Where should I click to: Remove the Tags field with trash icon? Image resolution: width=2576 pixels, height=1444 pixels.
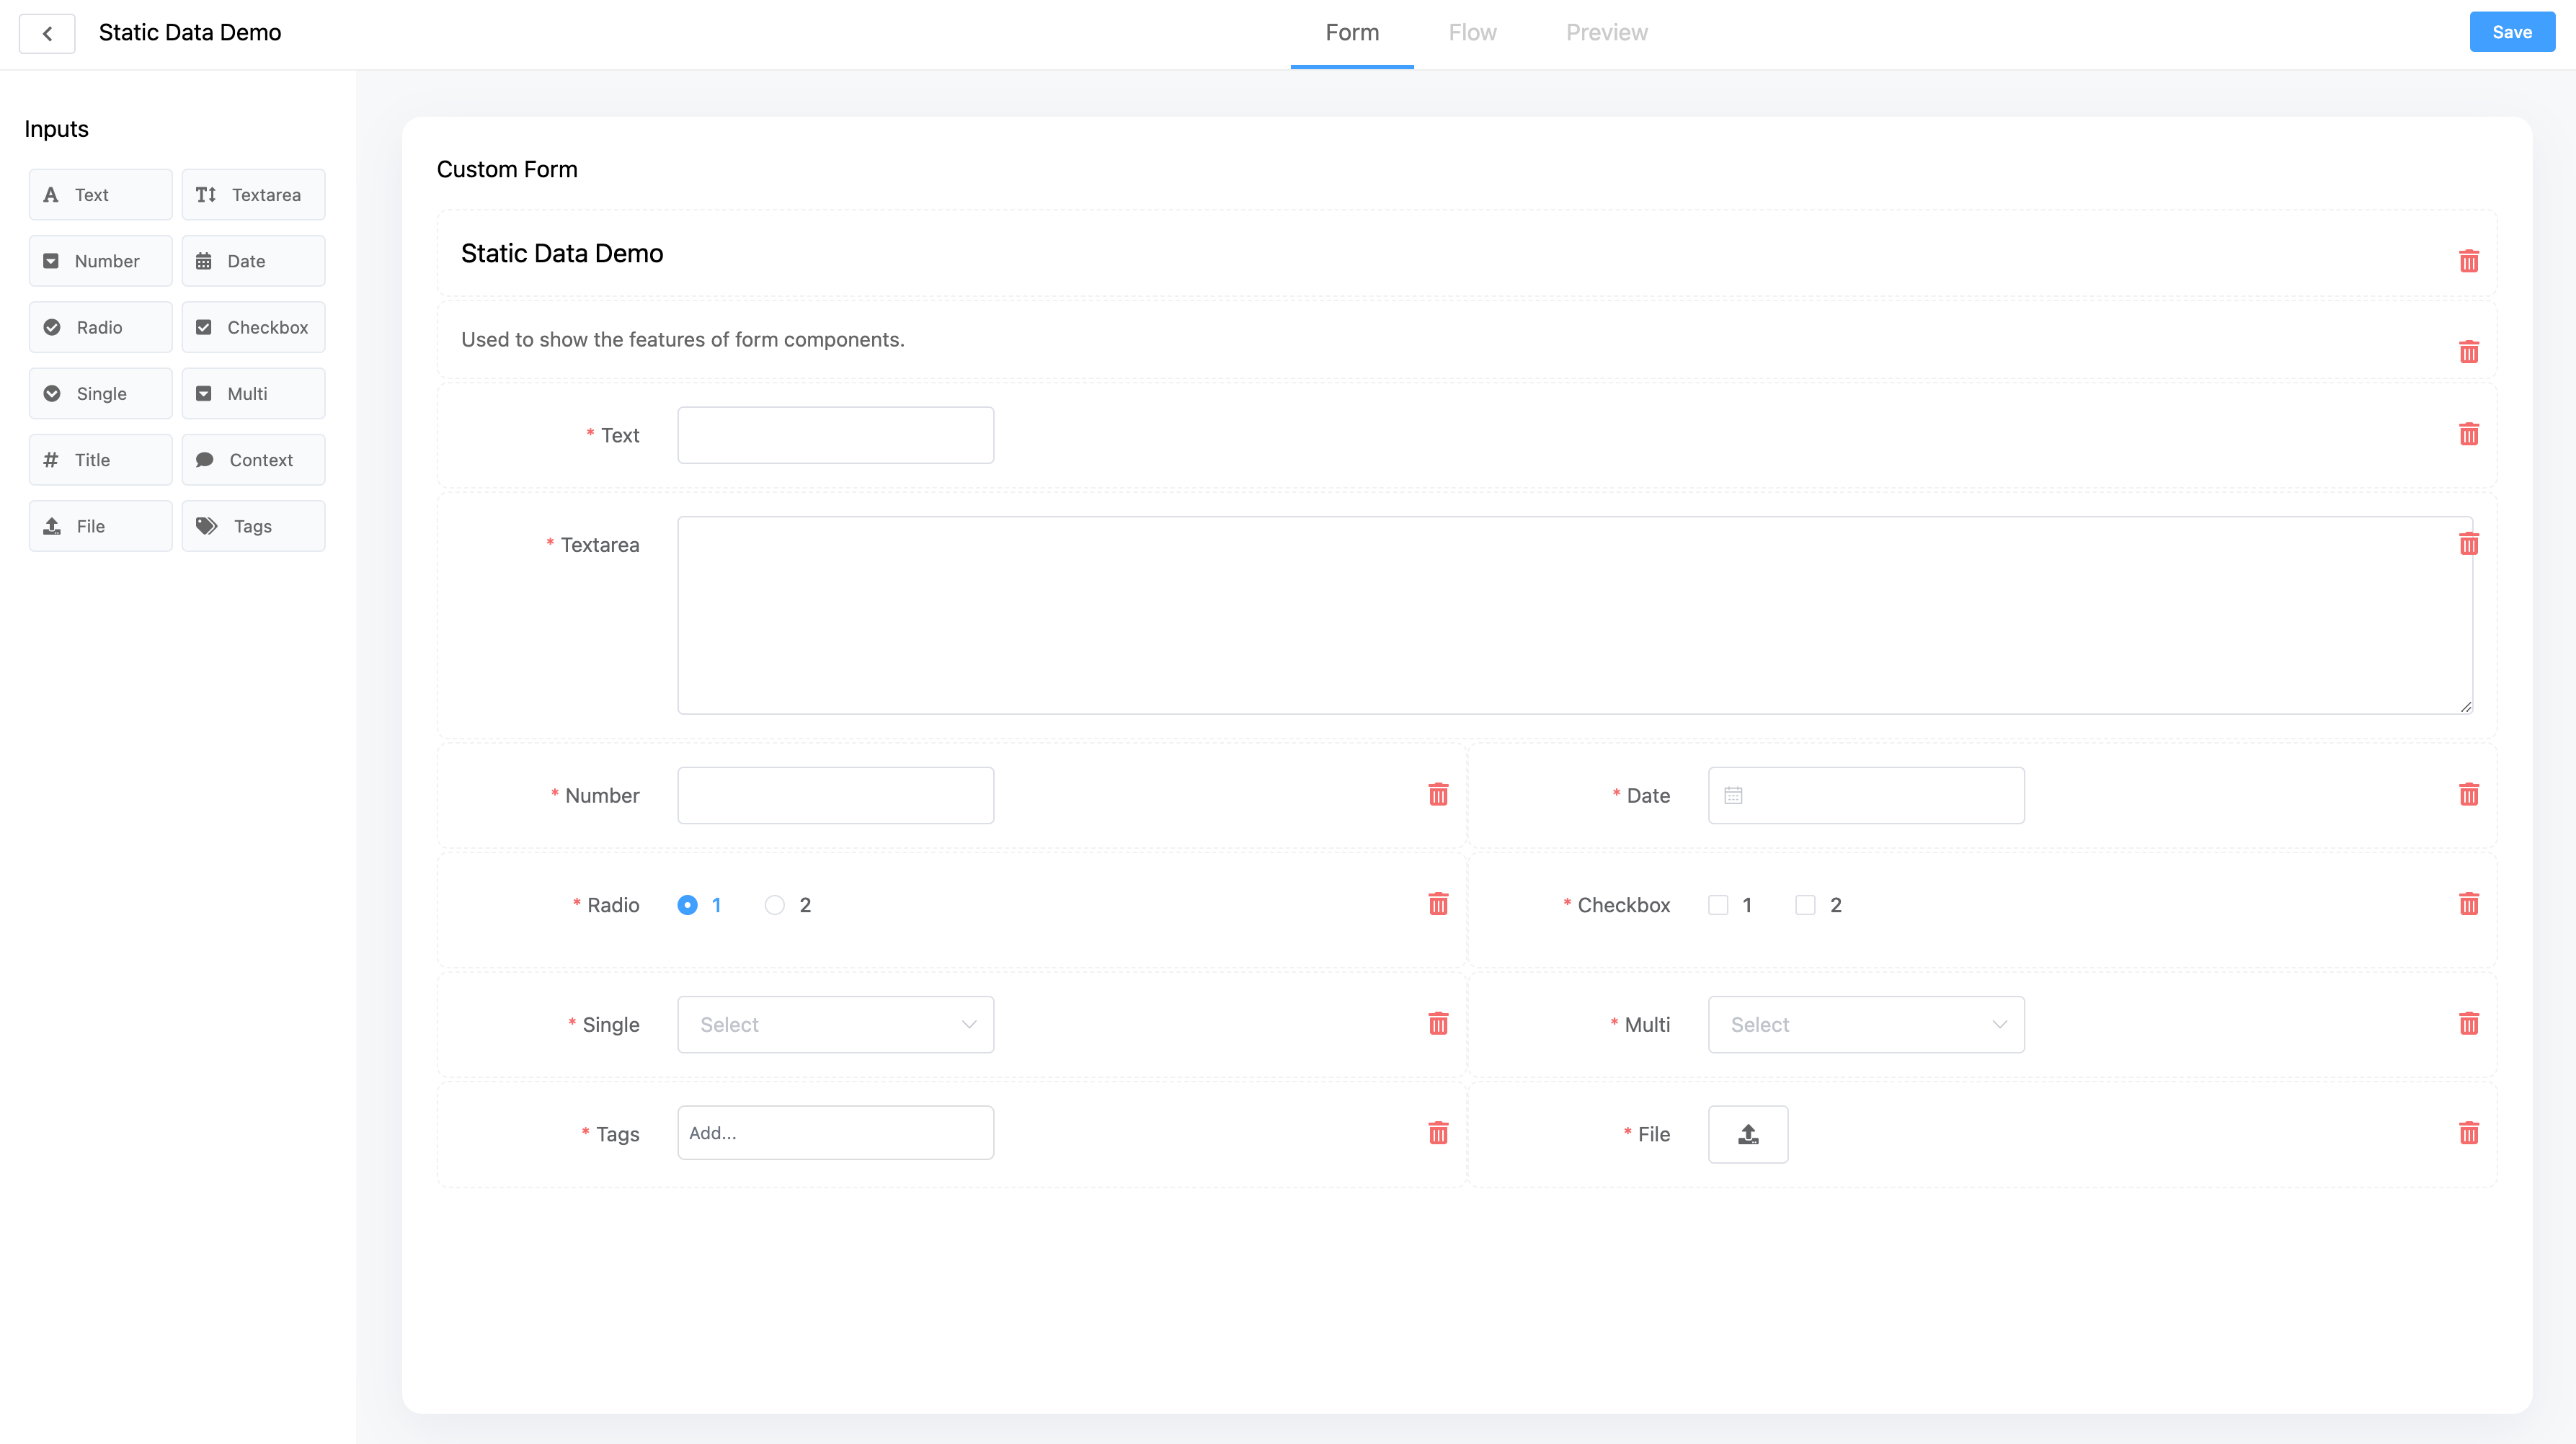[1438, 1133]
